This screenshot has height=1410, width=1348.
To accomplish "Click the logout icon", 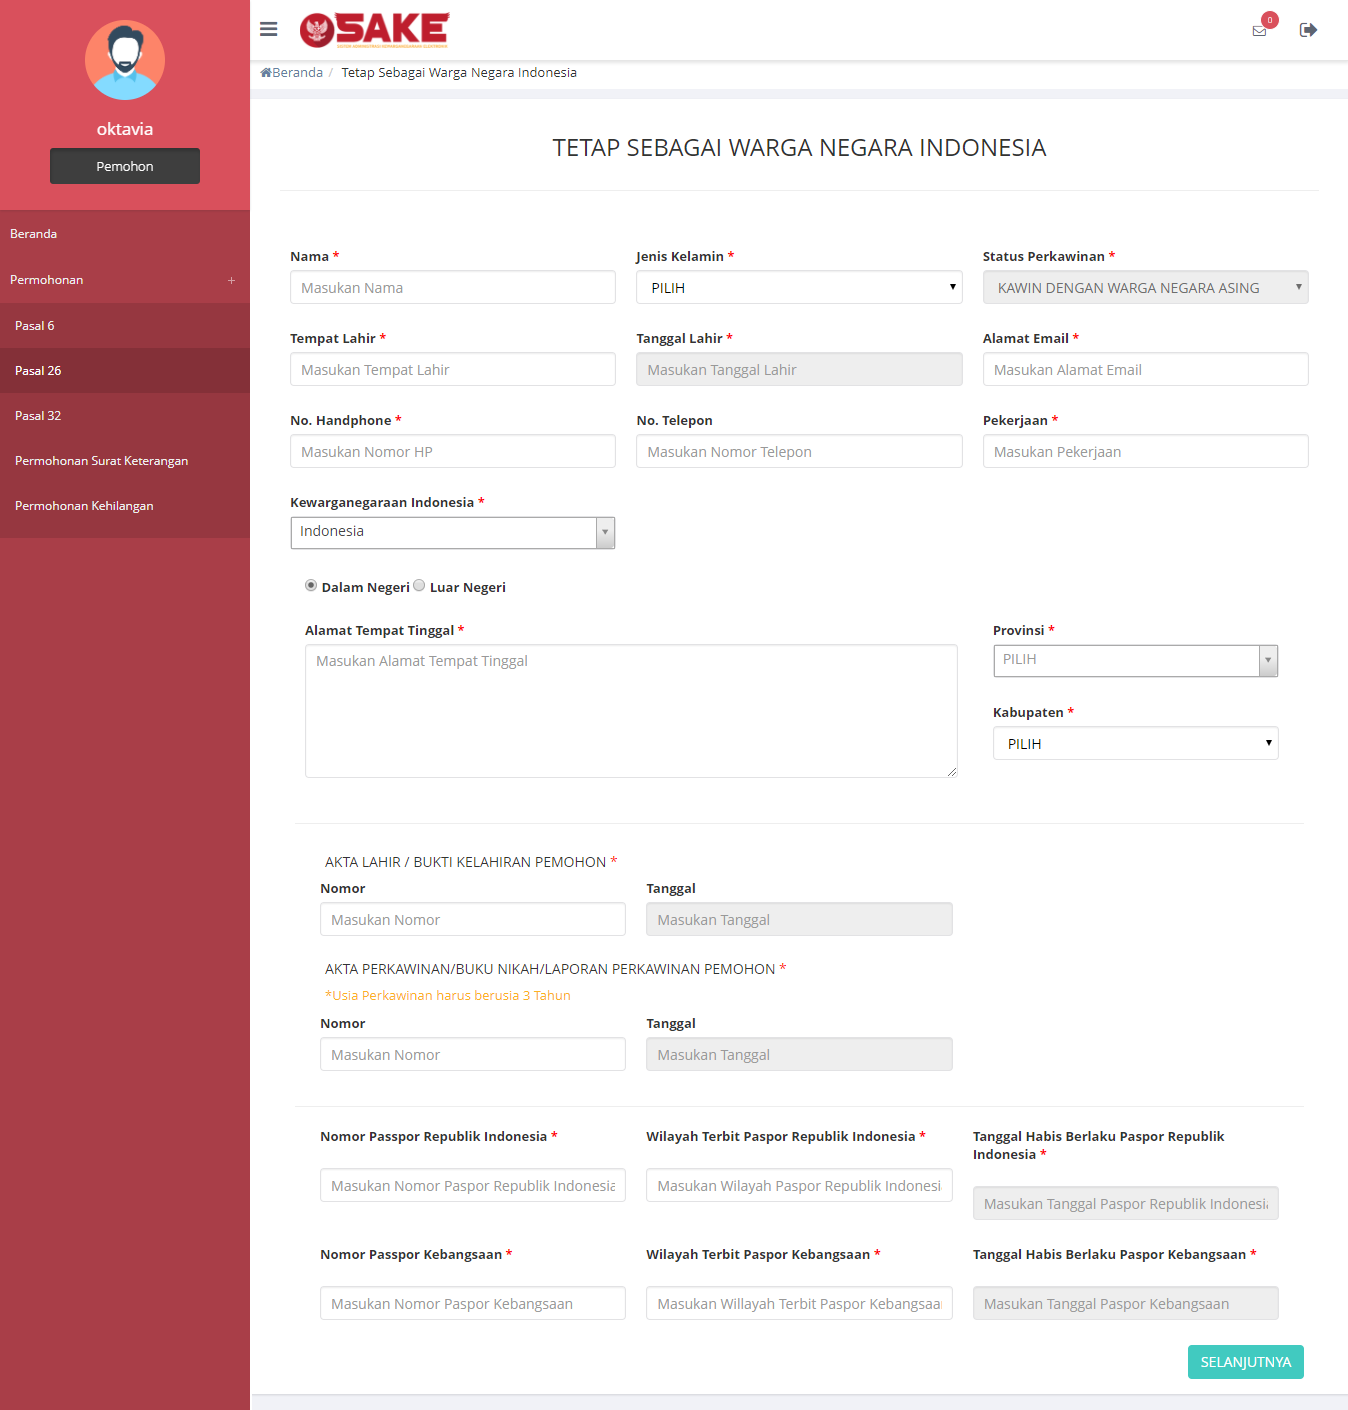I will point(1307,30).
